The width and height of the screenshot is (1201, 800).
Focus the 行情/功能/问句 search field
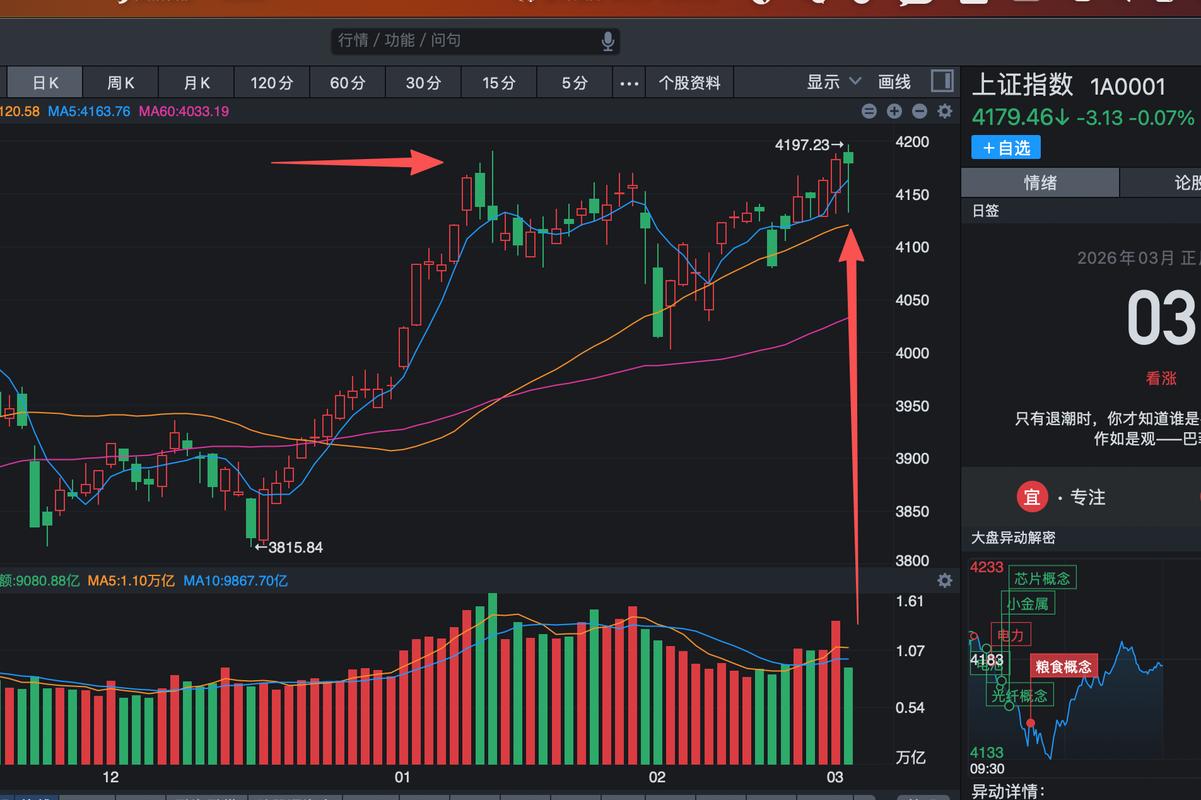(476, 41)
